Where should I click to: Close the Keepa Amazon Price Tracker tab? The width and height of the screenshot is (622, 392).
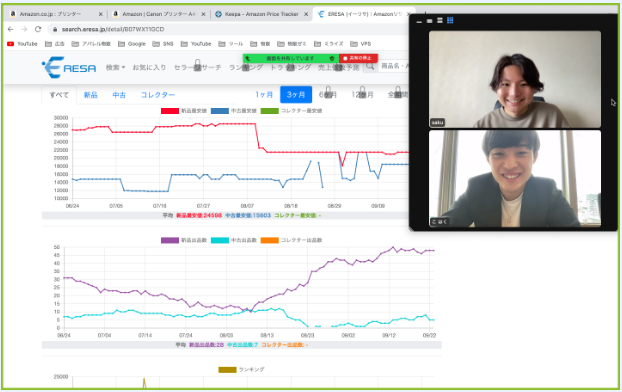click(306, 14)
